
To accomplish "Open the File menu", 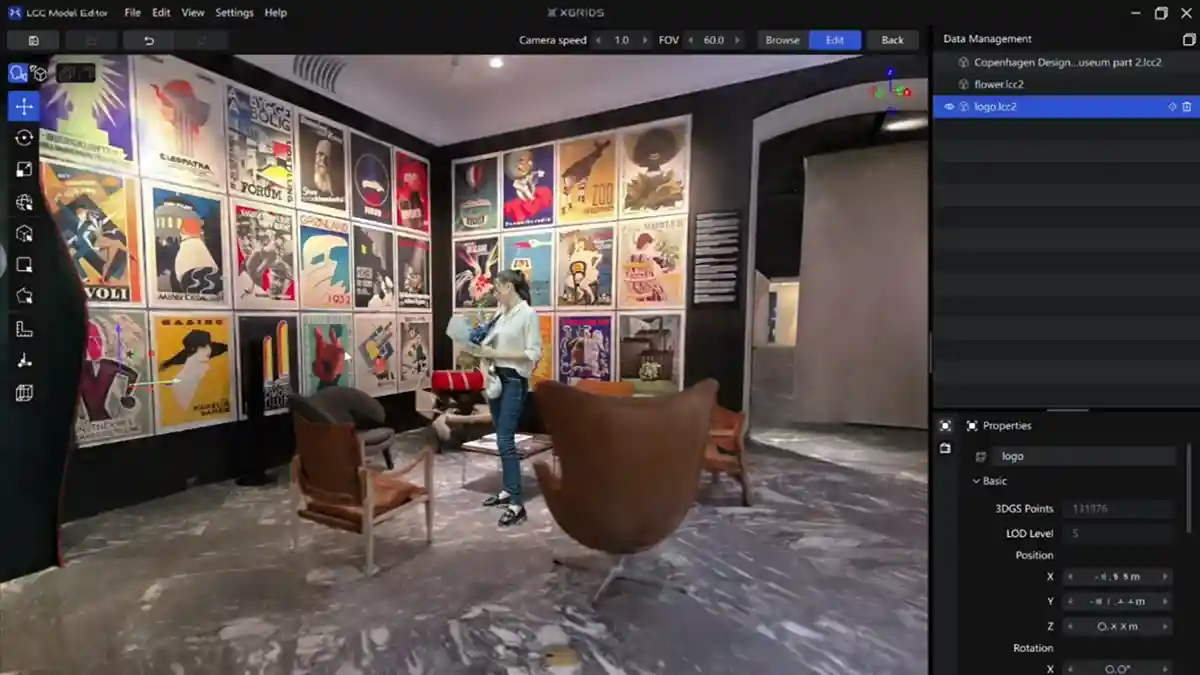I will pos(132,13).
